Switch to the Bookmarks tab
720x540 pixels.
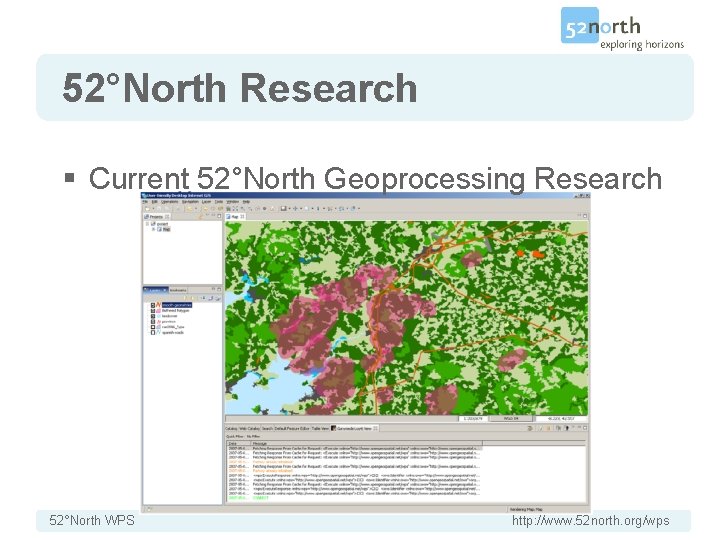(x=178, y=290)
